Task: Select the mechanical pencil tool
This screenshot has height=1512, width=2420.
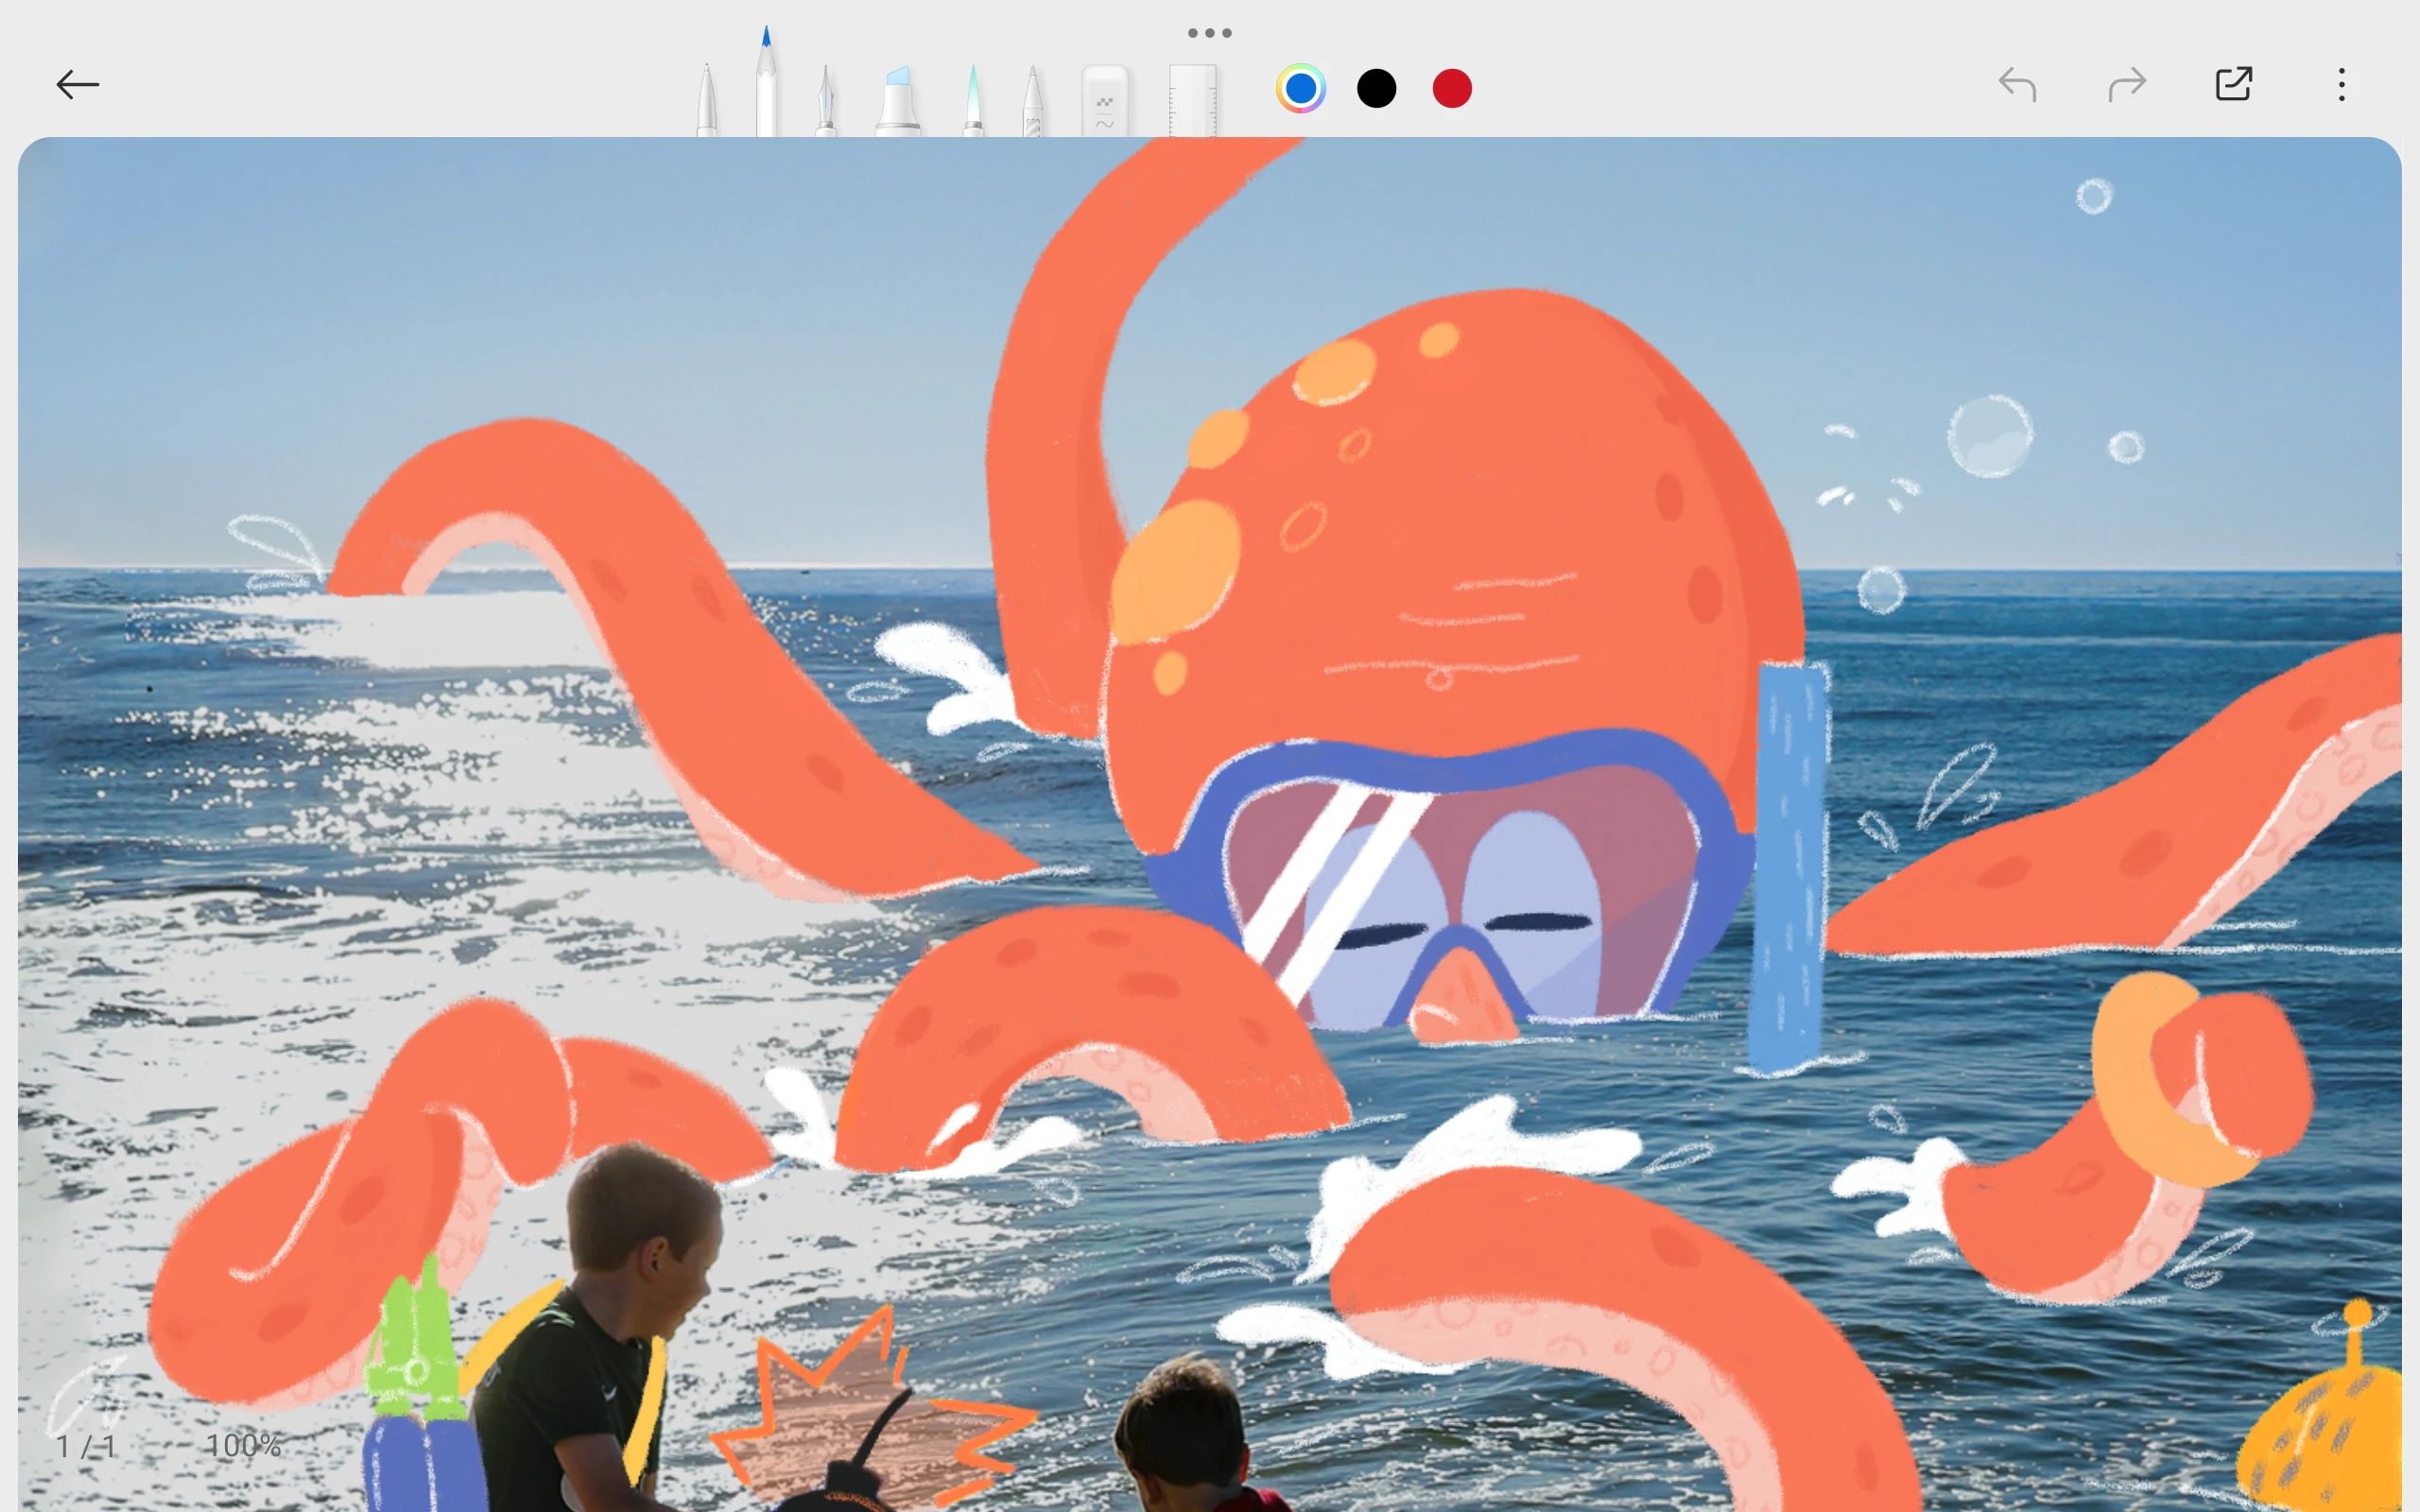Action: (x=1033, y=100)
